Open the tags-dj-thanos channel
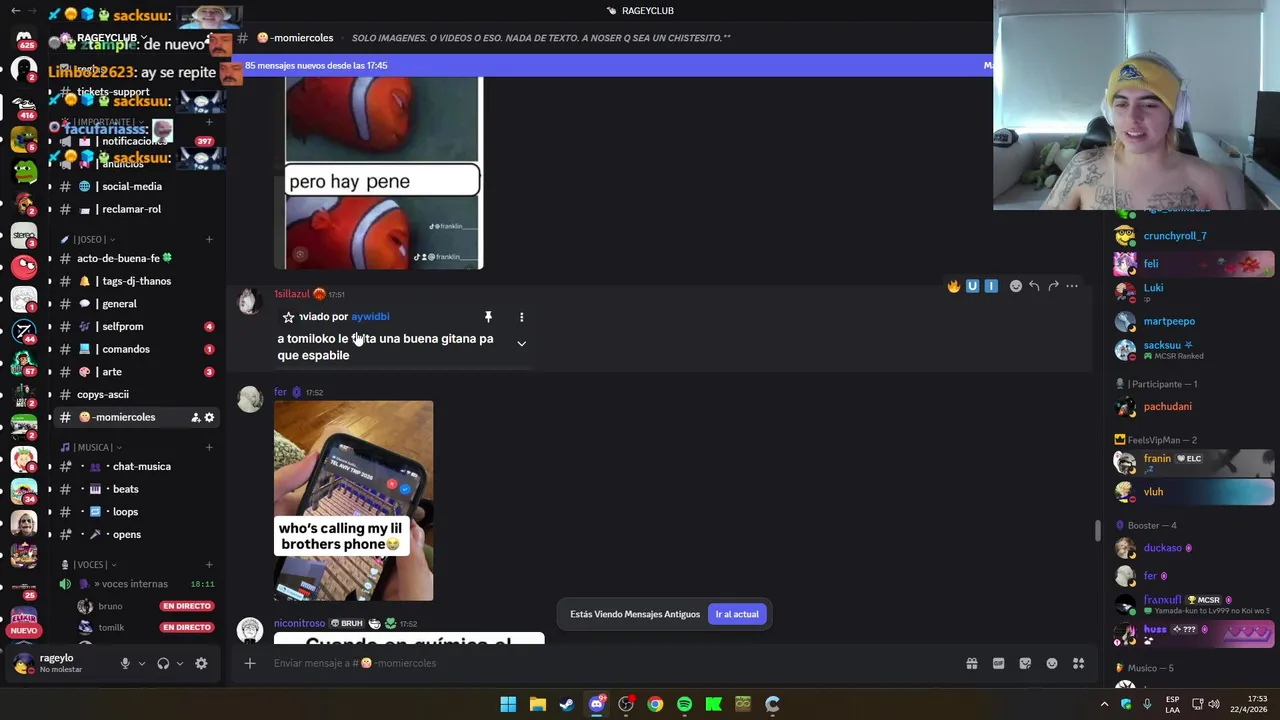This screenshot has width=1280, height=720. coord(134,281)
